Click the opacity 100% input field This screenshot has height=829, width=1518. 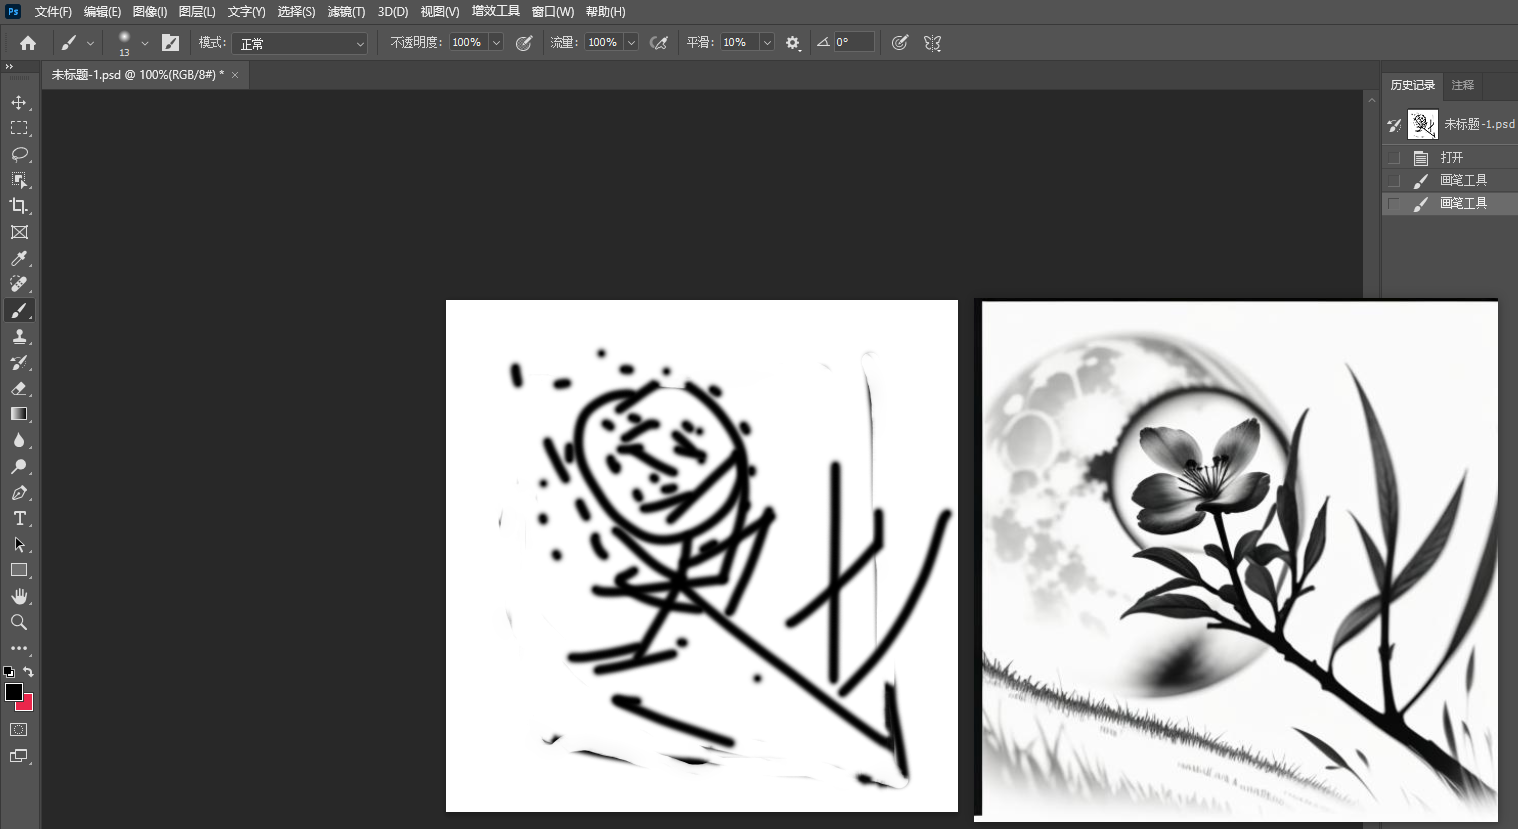467,43
